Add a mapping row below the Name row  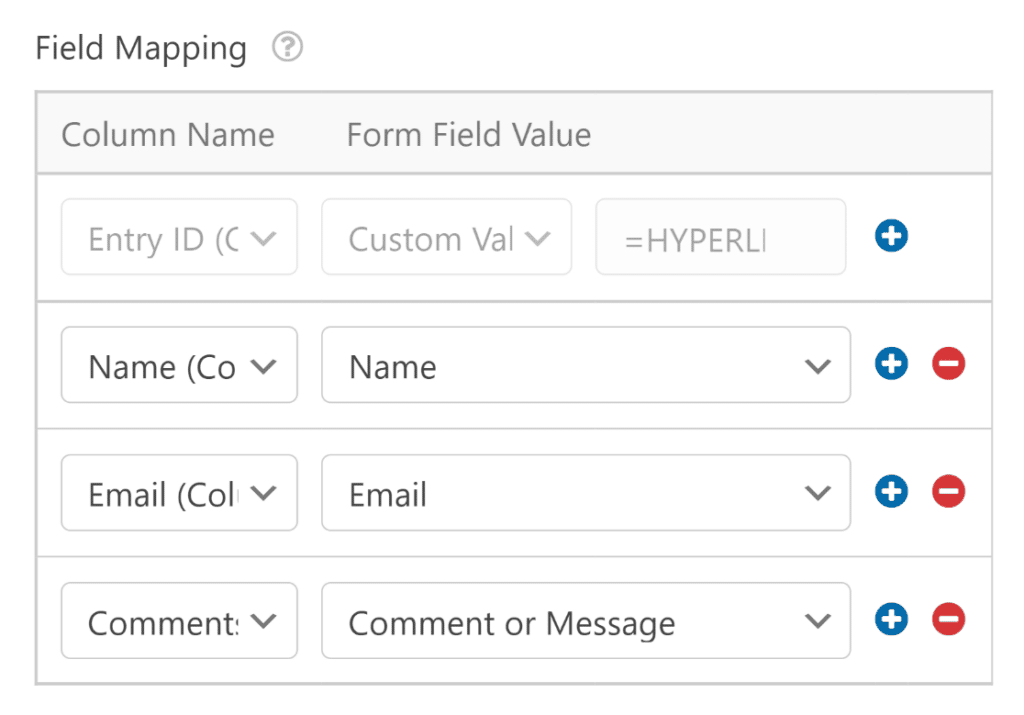point(891,364)
